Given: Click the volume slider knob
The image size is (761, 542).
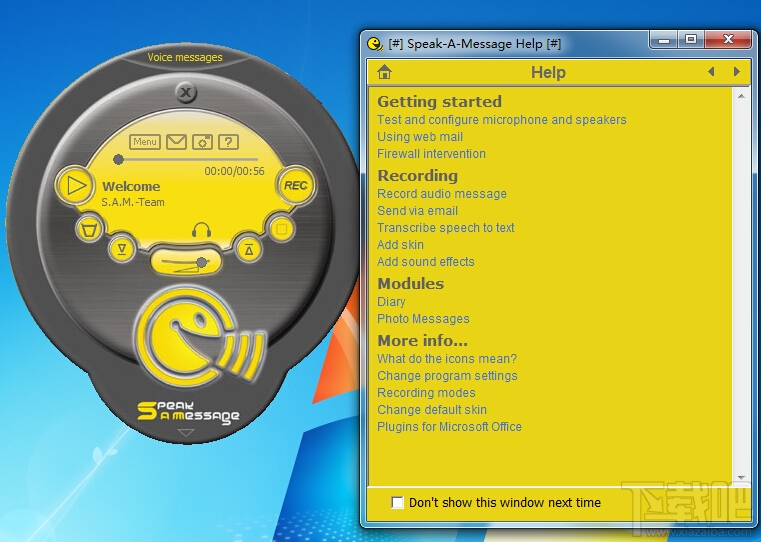Looking at the screenshot, I should click(201, 263).
